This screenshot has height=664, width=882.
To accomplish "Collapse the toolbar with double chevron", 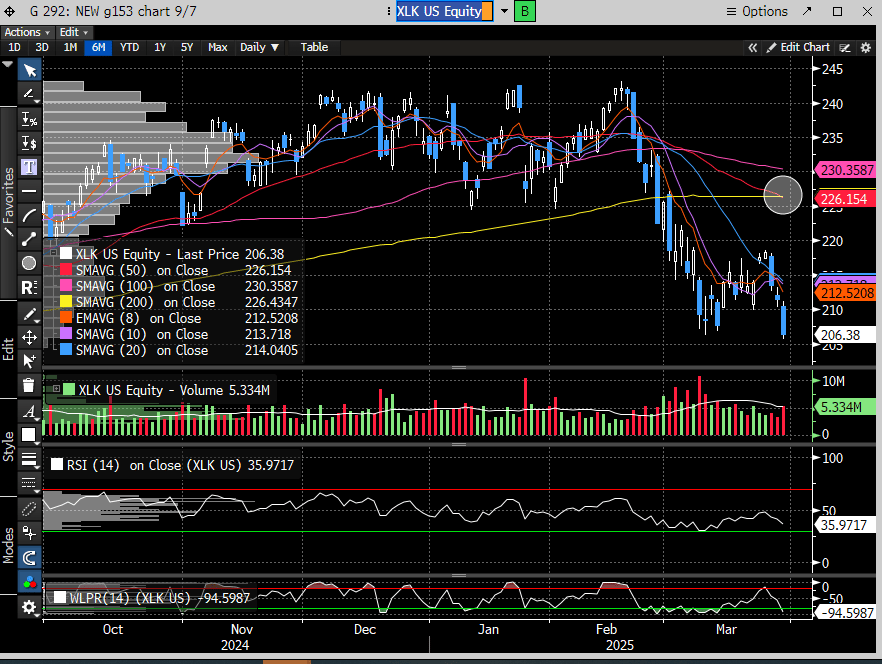I will (x=753, y=48).
